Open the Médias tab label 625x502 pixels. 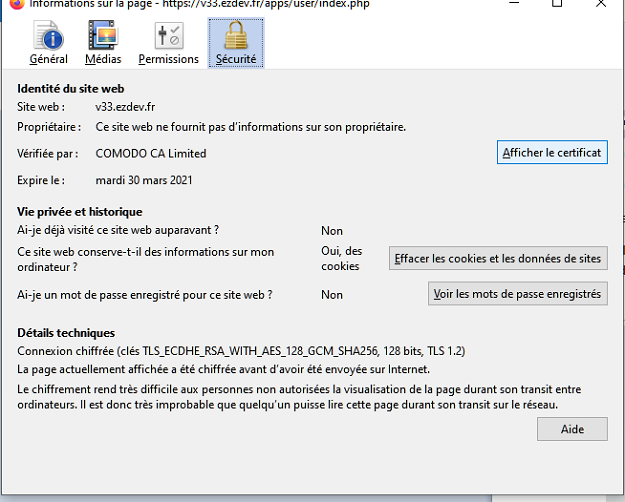coord(103,59)
